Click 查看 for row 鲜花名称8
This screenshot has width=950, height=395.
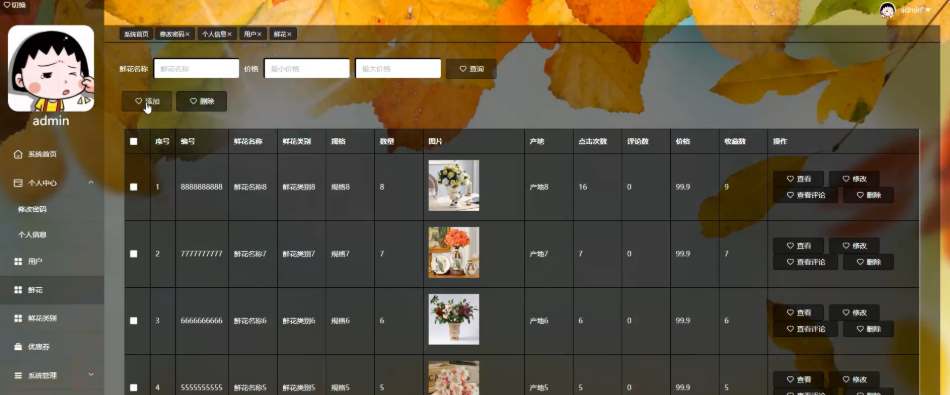[798, 179]
